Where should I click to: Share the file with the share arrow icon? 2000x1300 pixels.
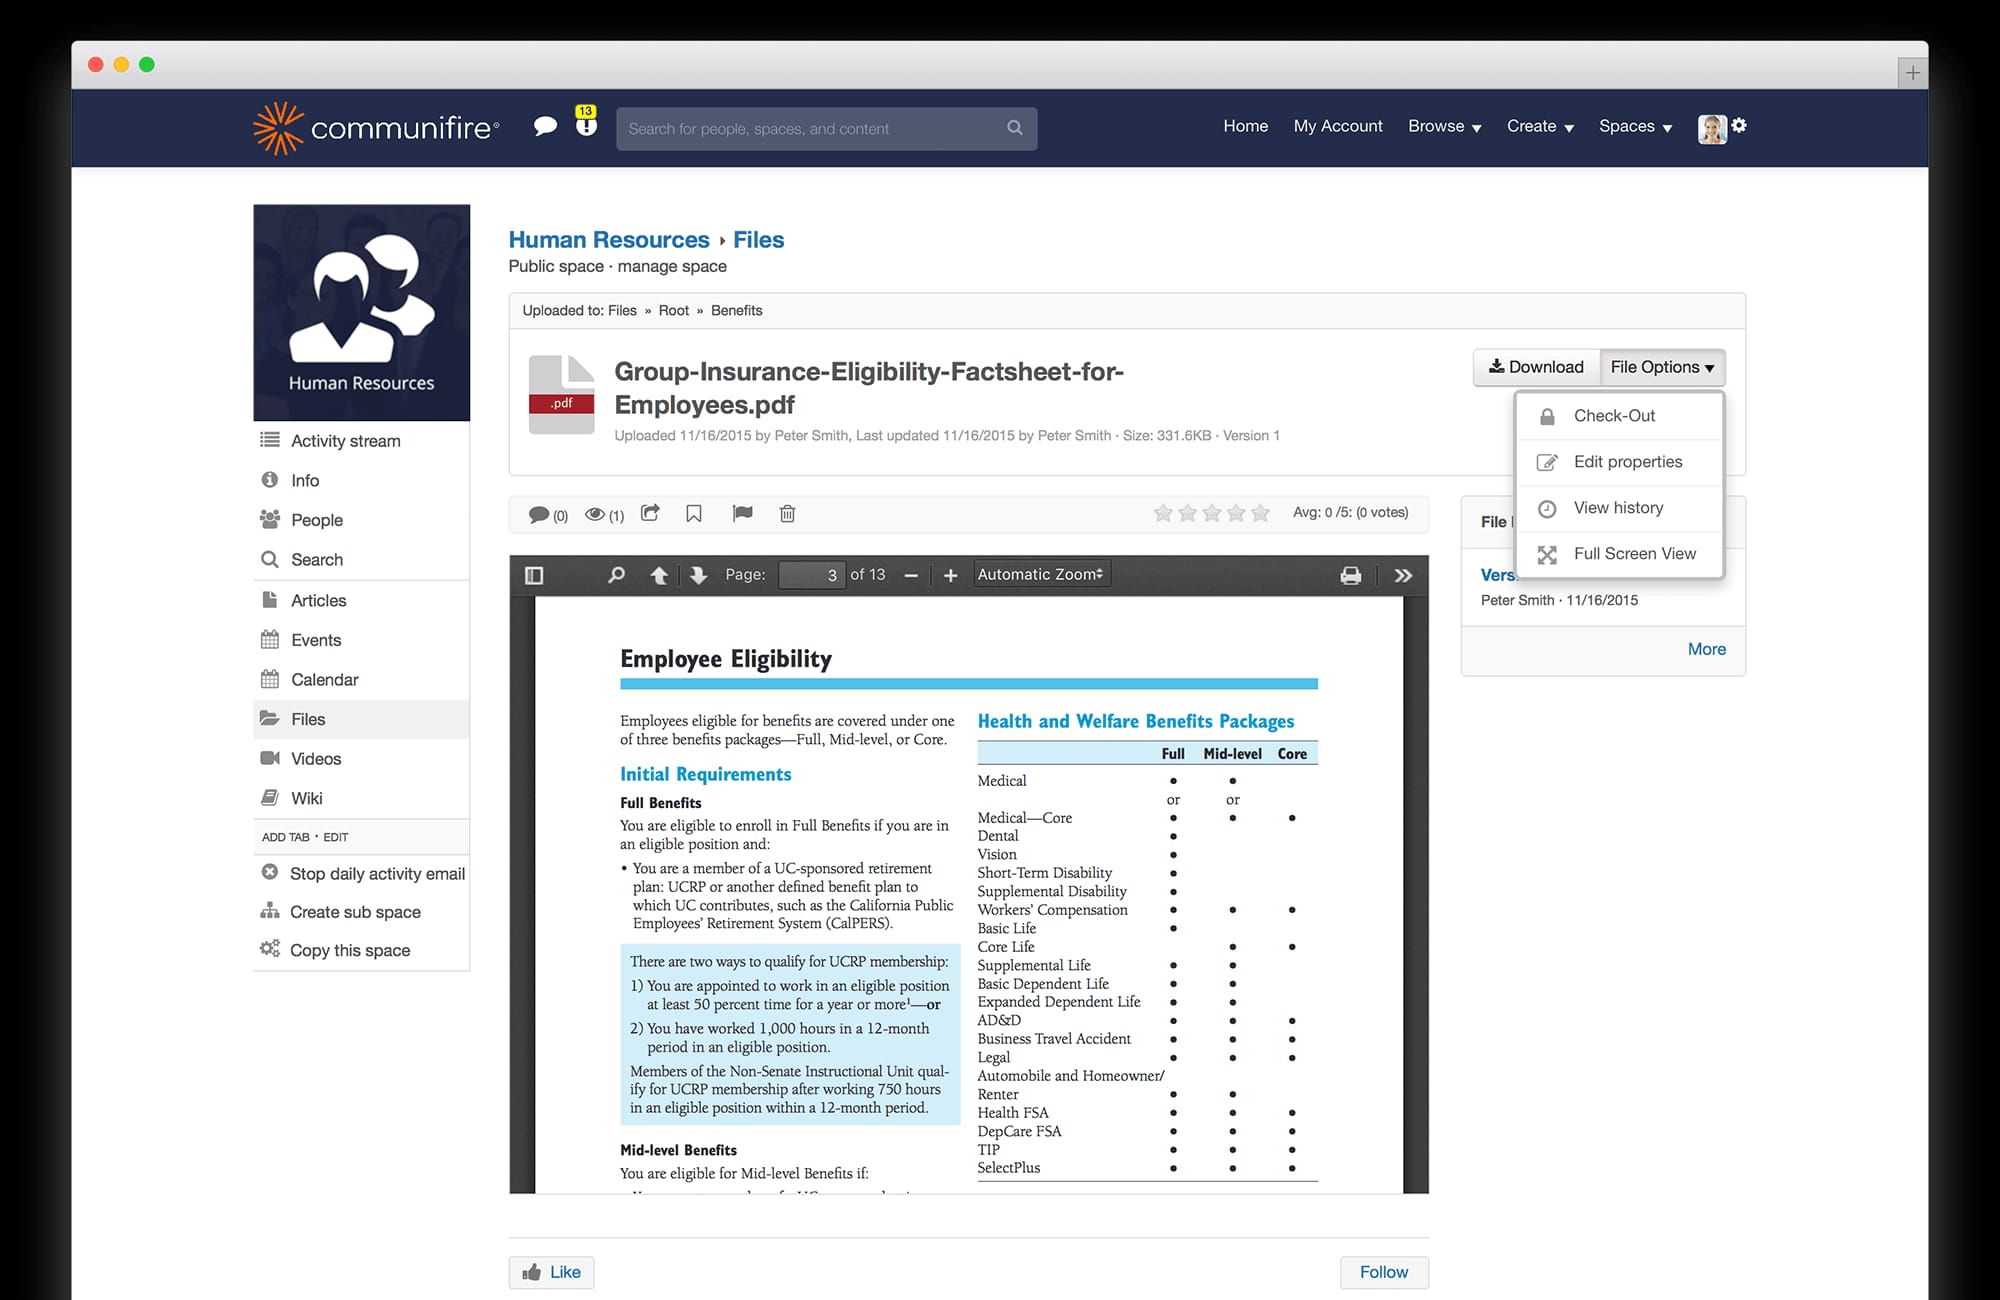pos(650,513)
